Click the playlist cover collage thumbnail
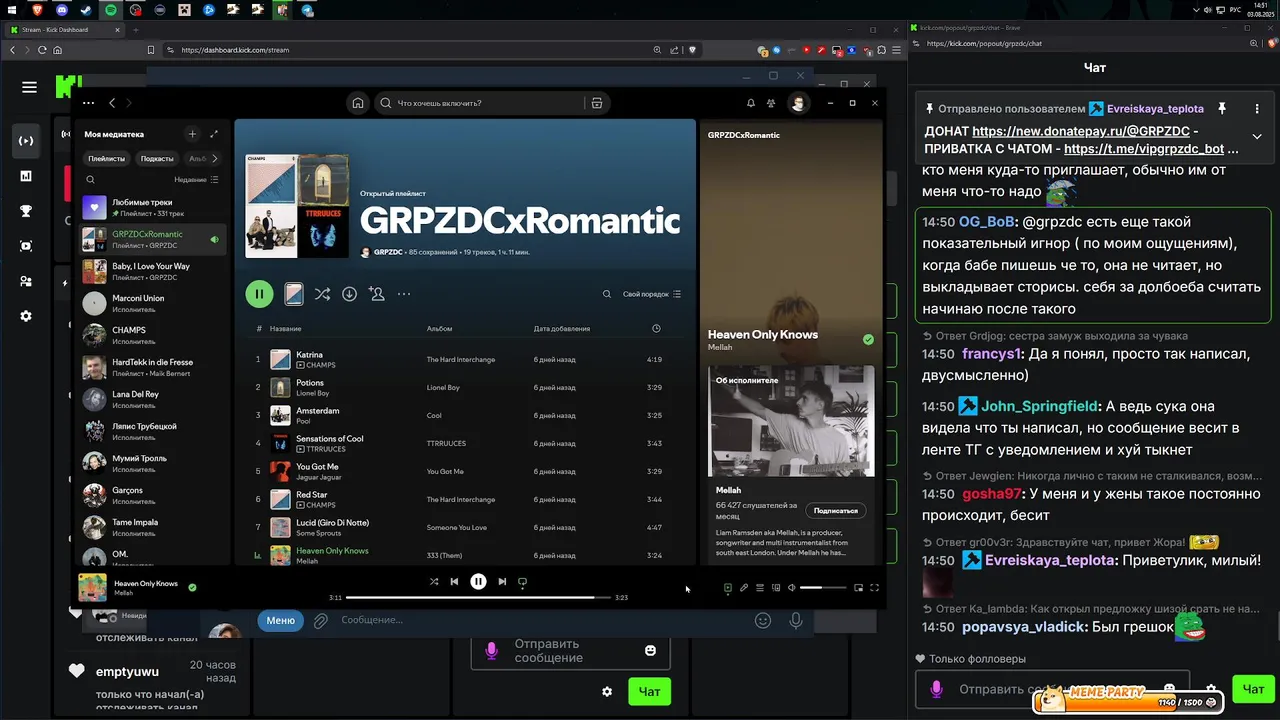Screen dimensions: 1280x720 [297, 206]
